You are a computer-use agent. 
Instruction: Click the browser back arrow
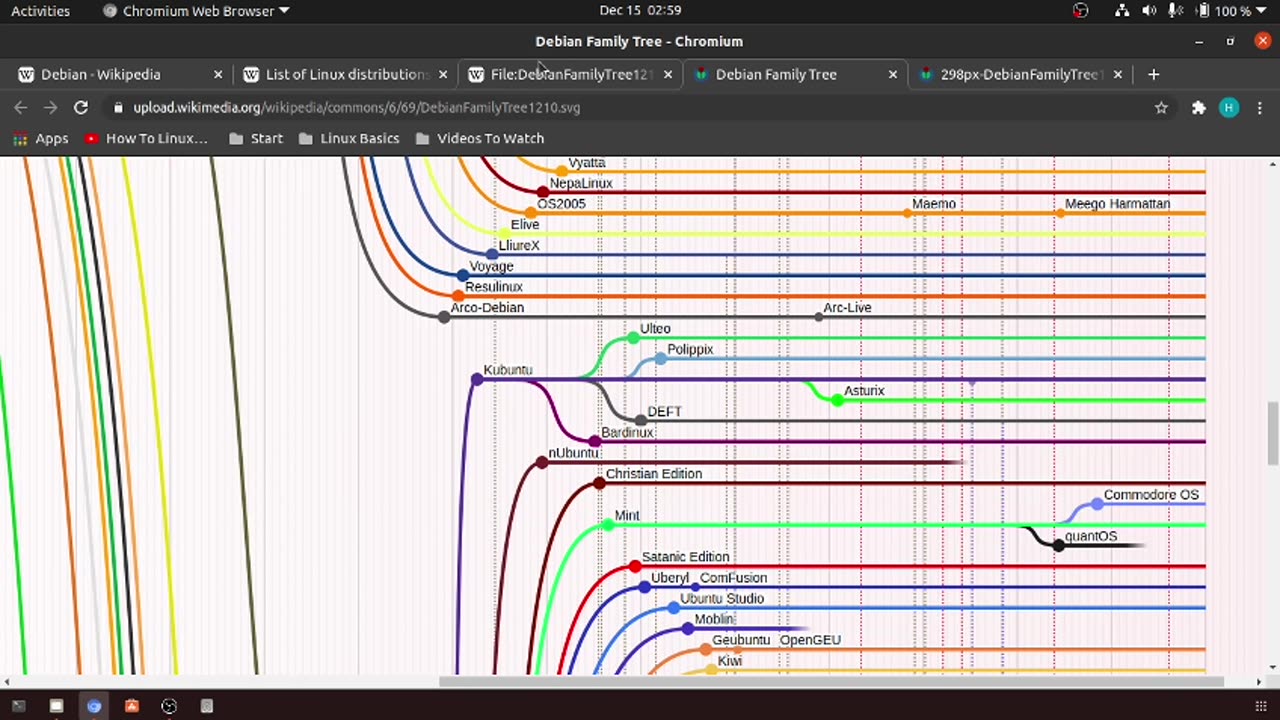click(20, 107)
